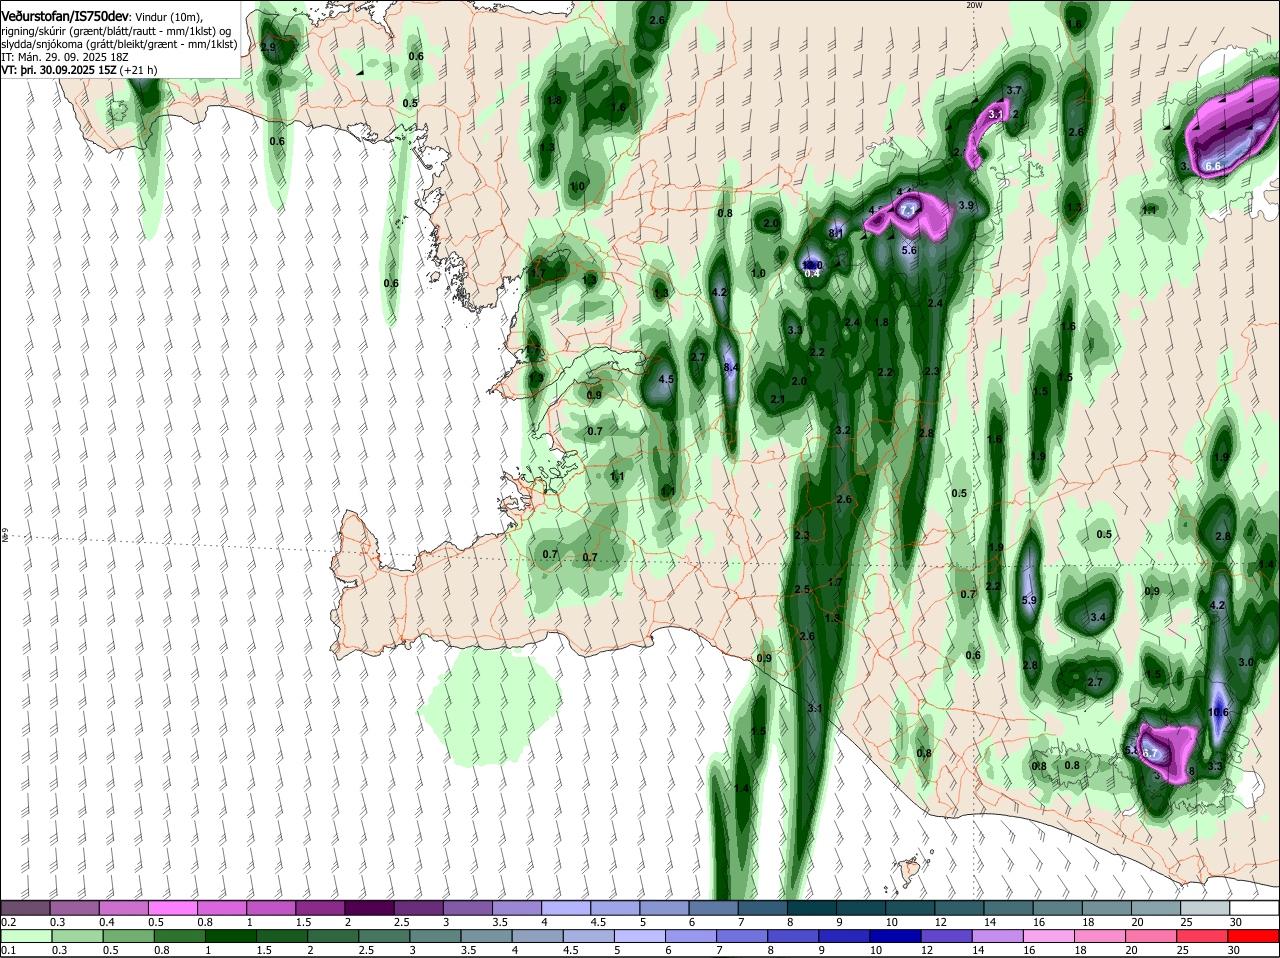Click the 3.0 precipitation value
Screen dimensions: 1280x958
pyautogui.click(x=1246, y=662)
